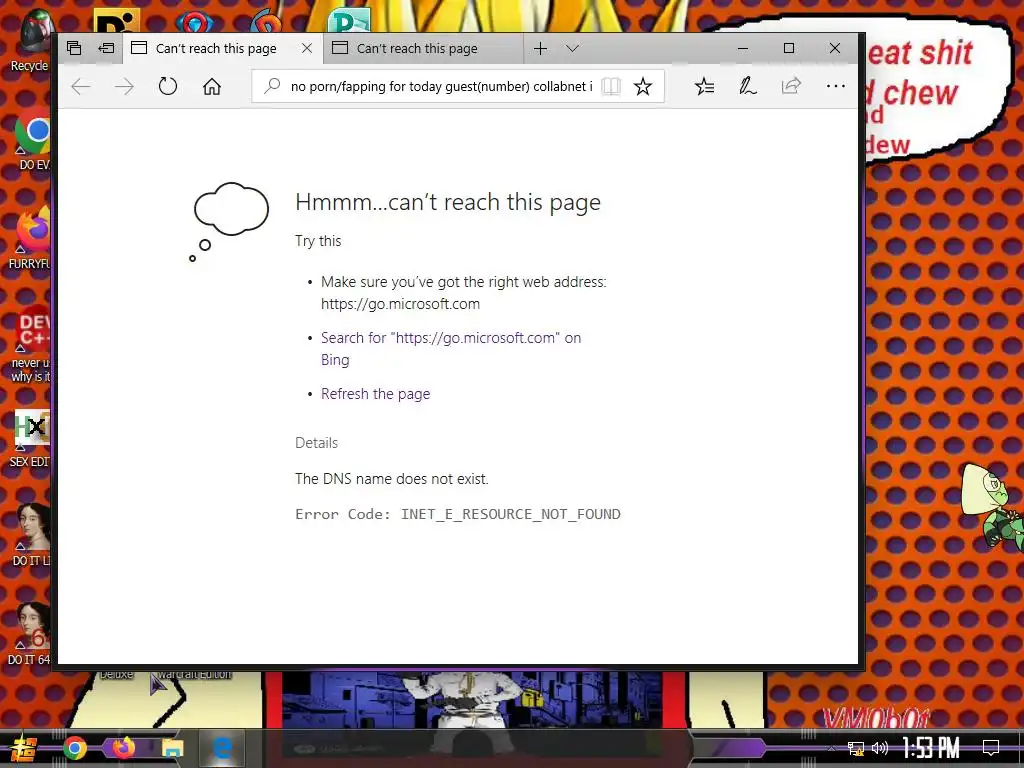Image resolution: width=1024 pixels, height=768 pixels.
Task: Click the https://go.microsoft.com address text
Action: [400, 304]
